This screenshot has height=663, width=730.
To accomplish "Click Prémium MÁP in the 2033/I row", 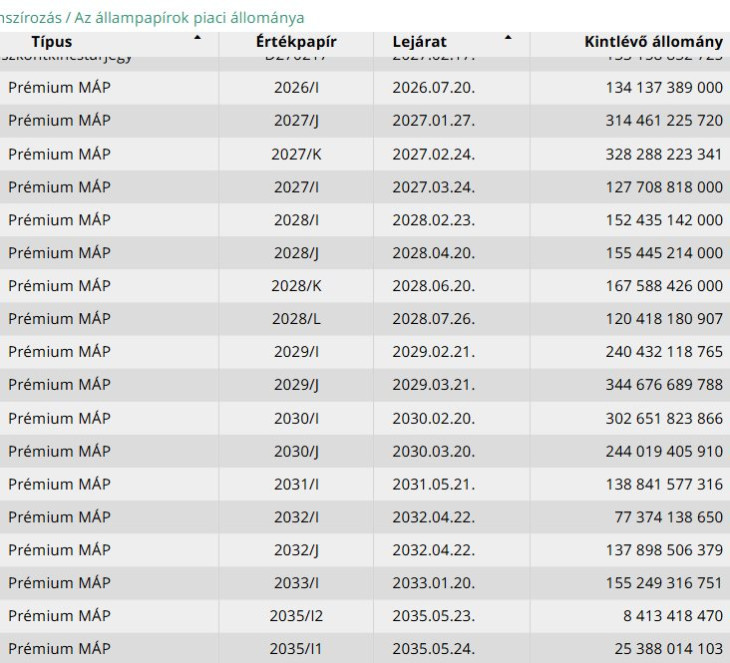I will pos(60,583).
